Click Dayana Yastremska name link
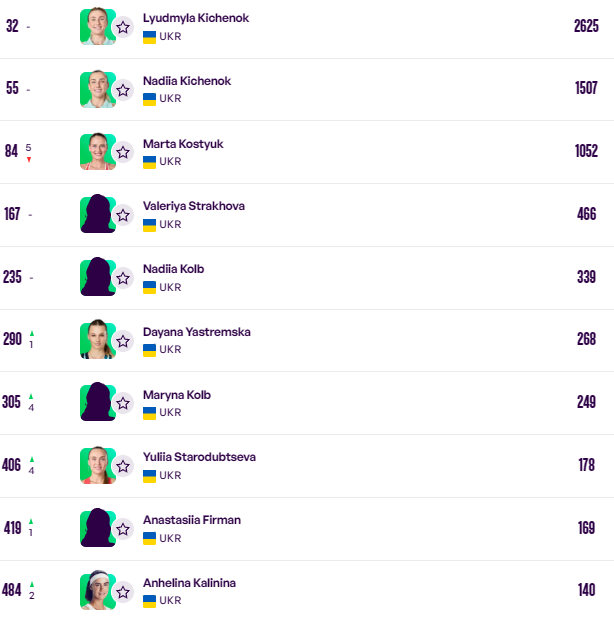Screen dimensions: 614x621 point(197,332)
